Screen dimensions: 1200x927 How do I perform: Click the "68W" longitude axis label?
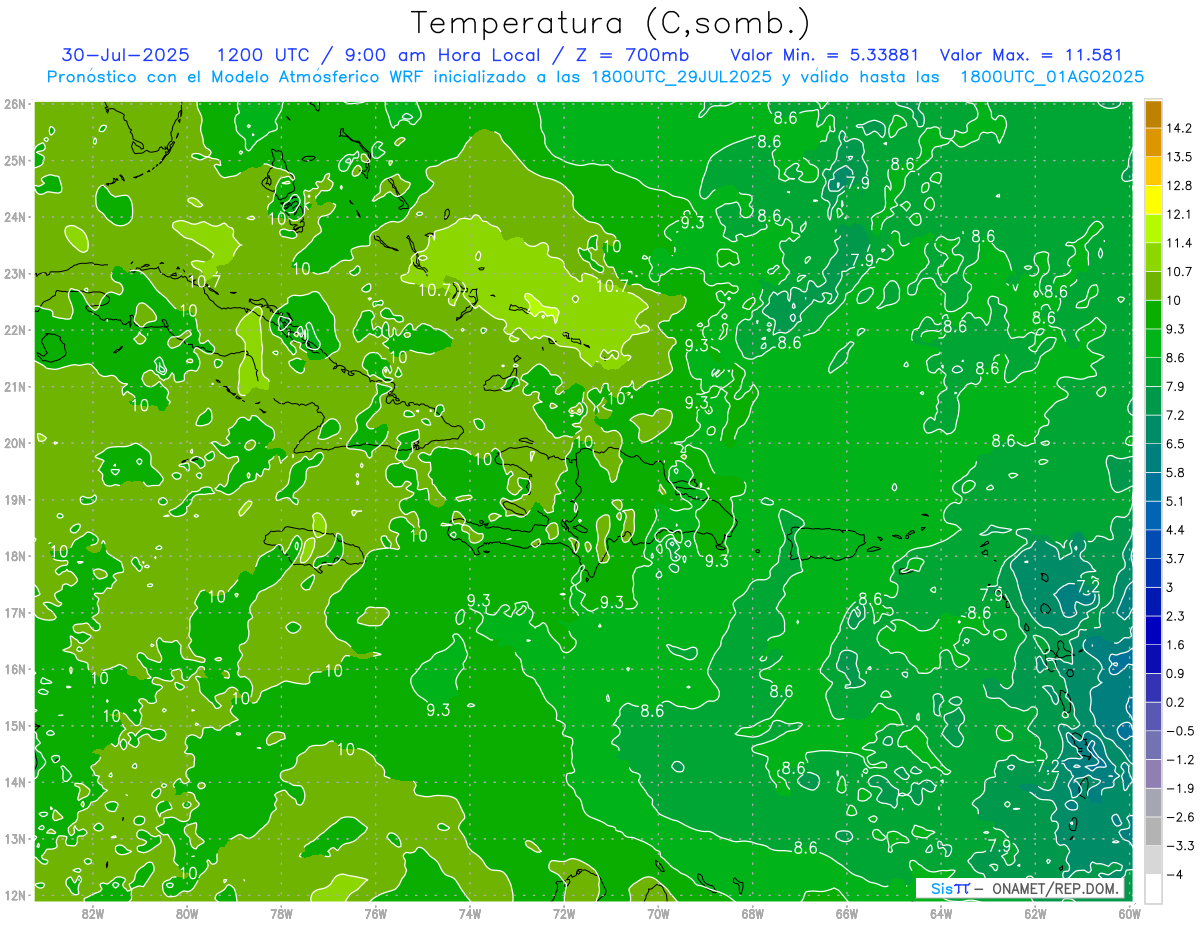point(752,912)
